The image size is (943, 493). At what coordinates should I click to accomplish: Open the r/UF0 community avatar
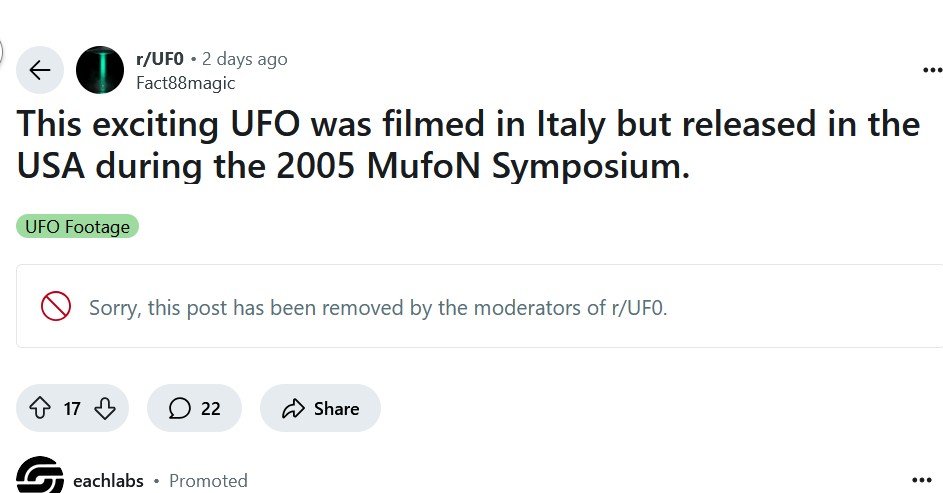100,70
